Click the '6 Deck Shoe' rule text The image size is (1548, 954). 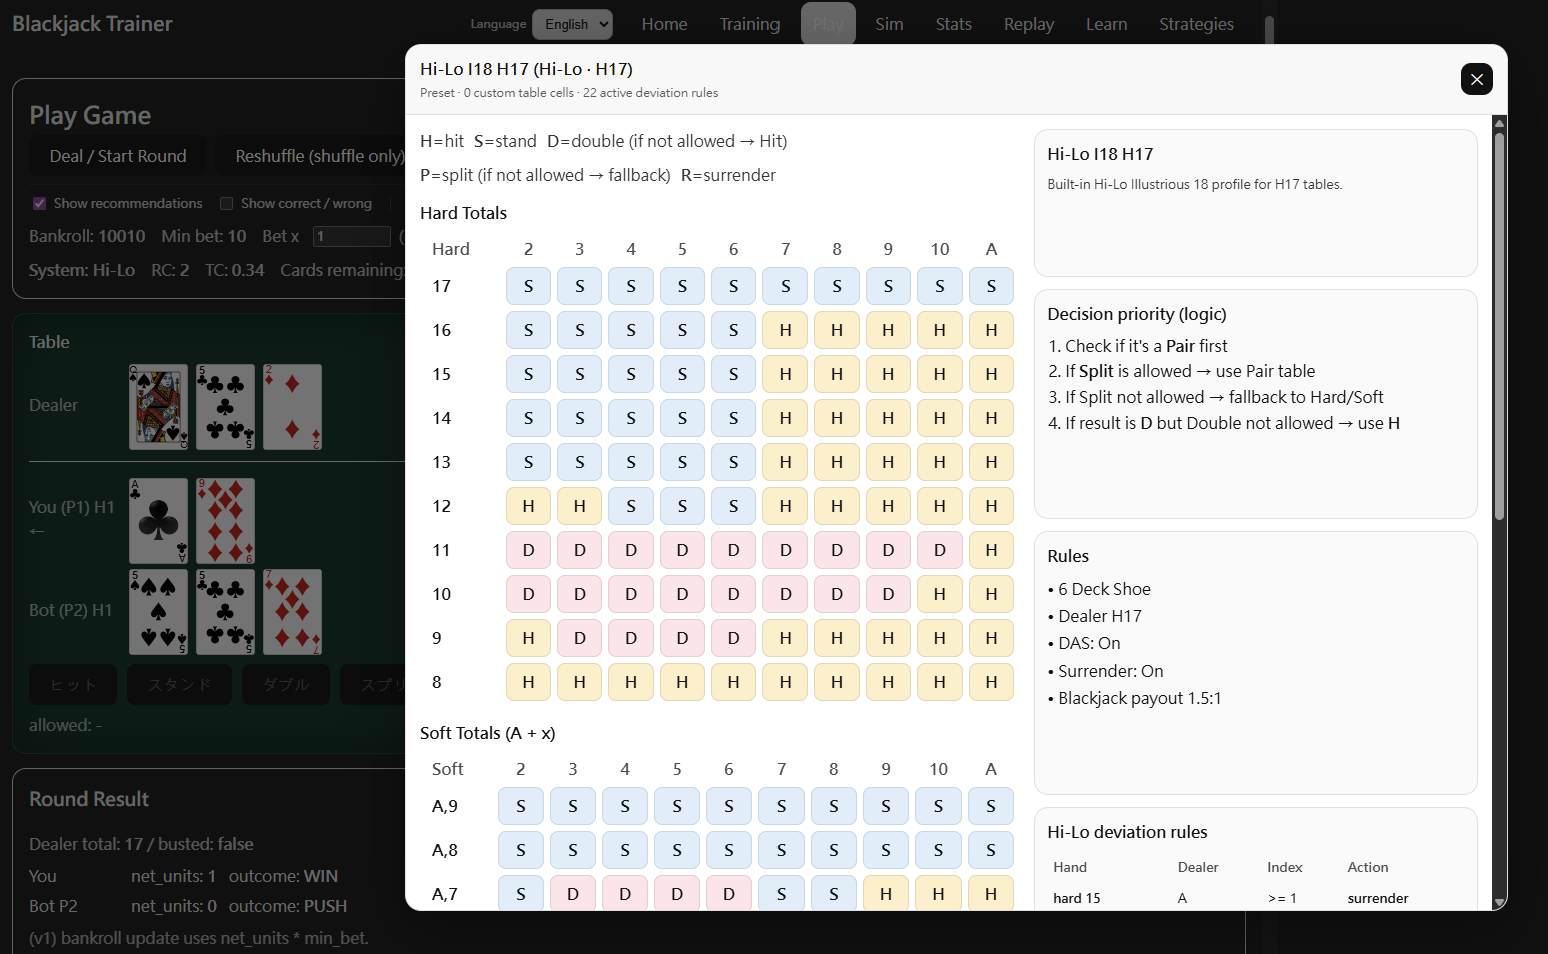coord(1104,589)
